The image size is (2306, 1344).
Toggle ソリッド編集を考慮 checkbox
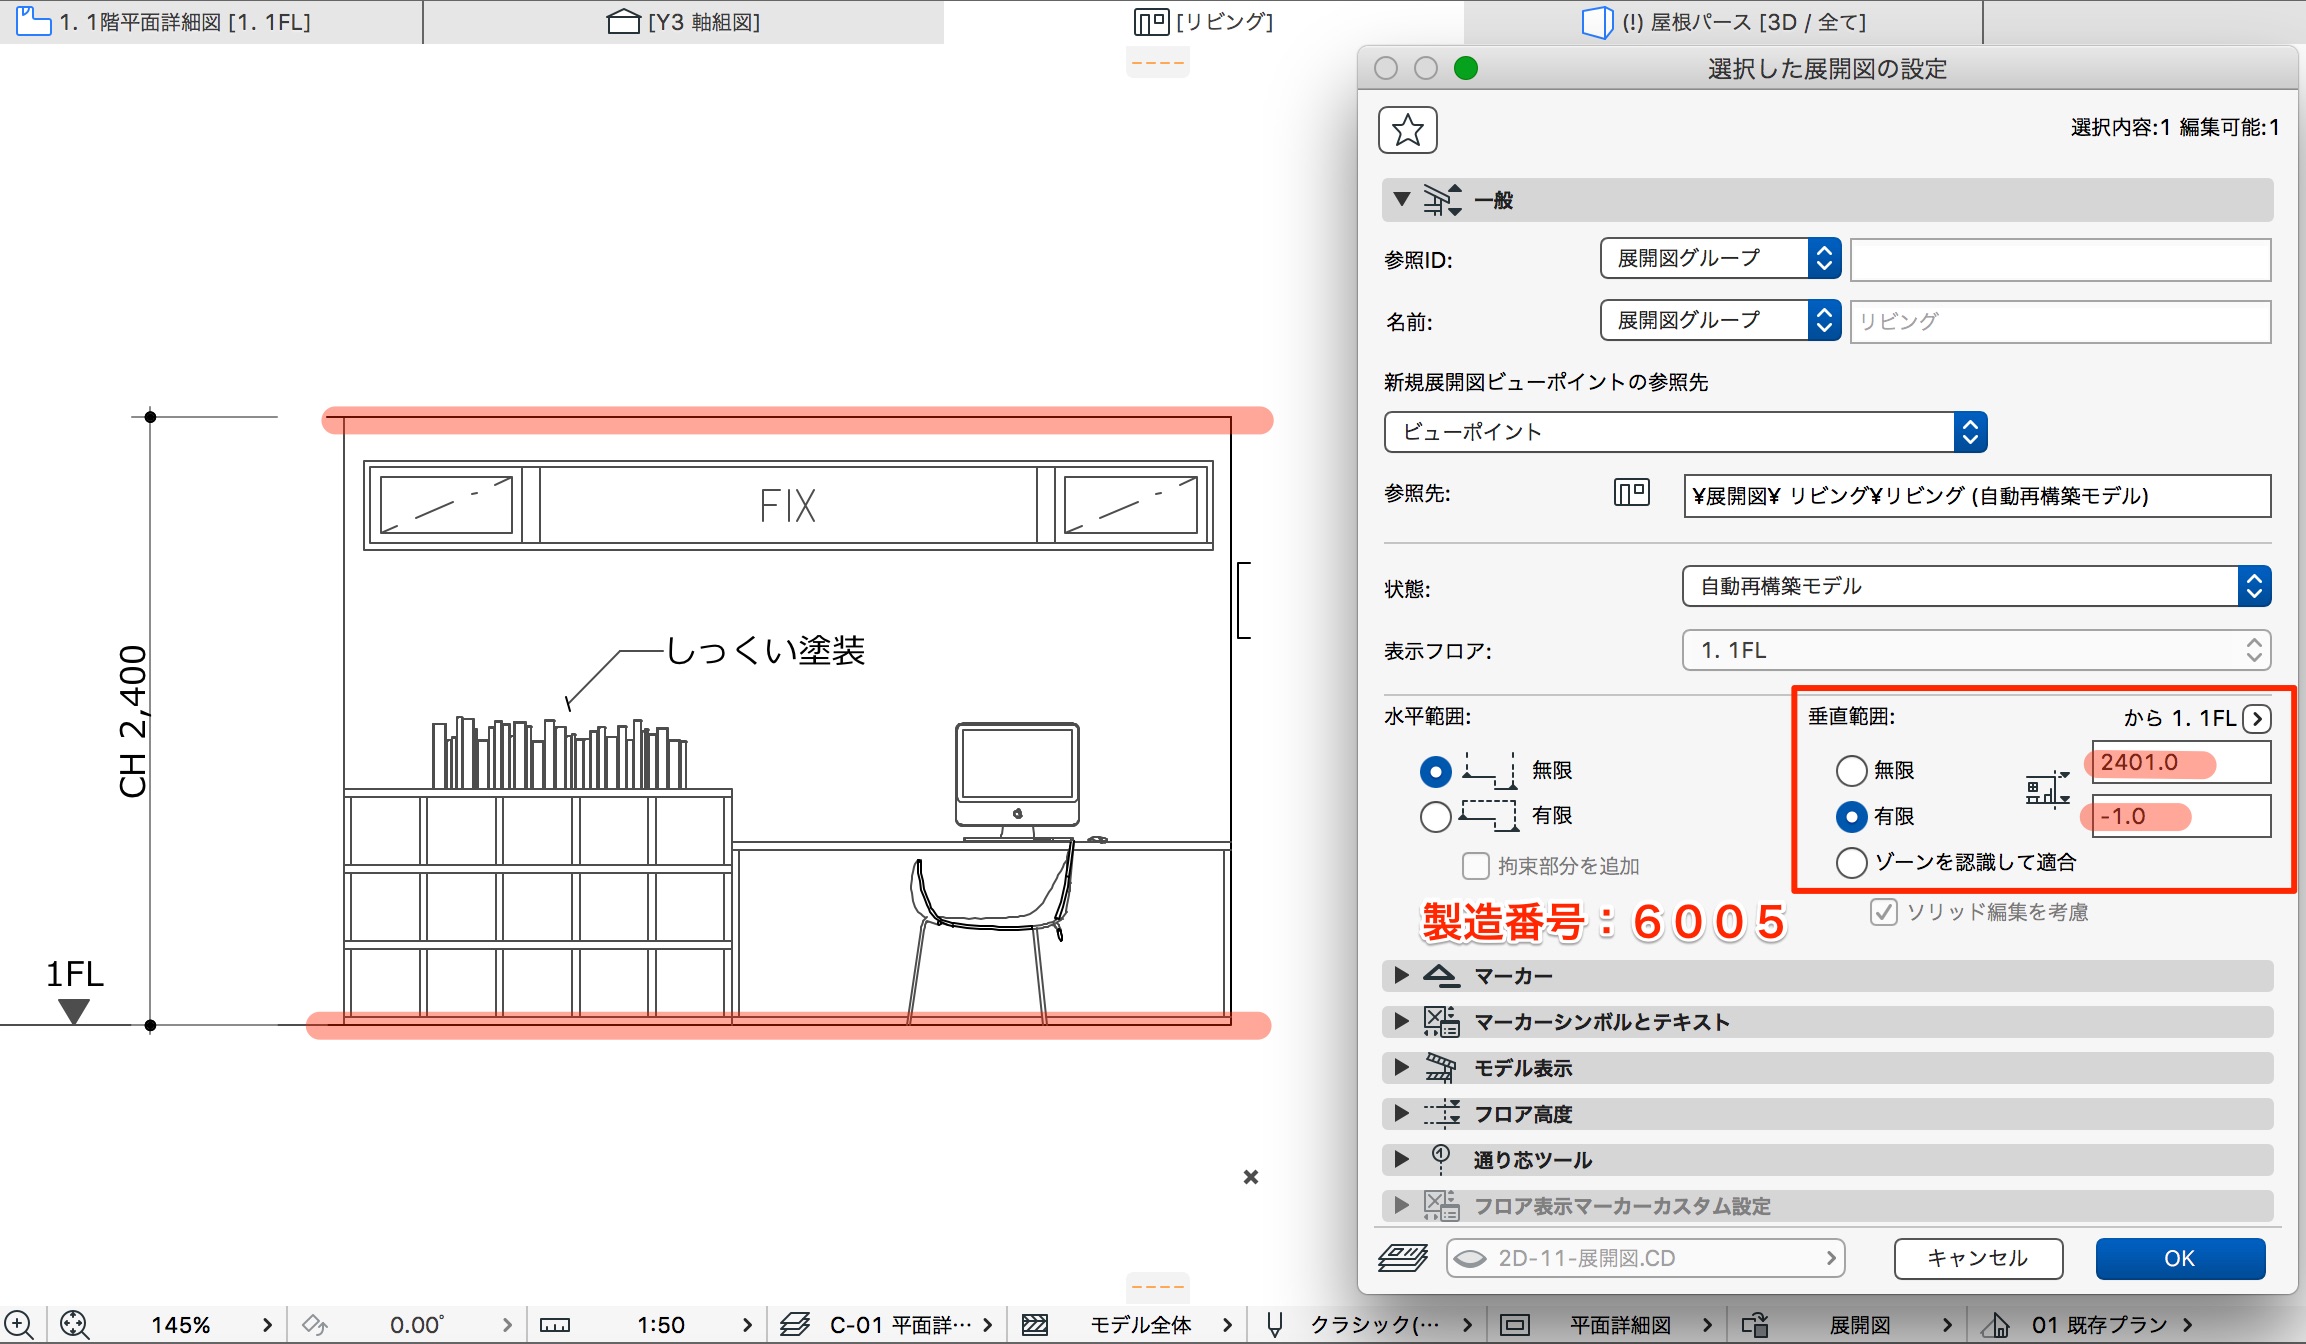pyautogui.click(x=1884, y=912)
